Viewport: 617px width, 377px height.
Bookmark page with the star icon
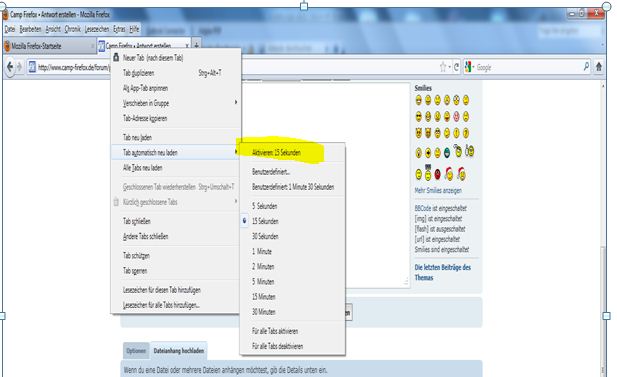pyautogui.click(x=443, y=67)
